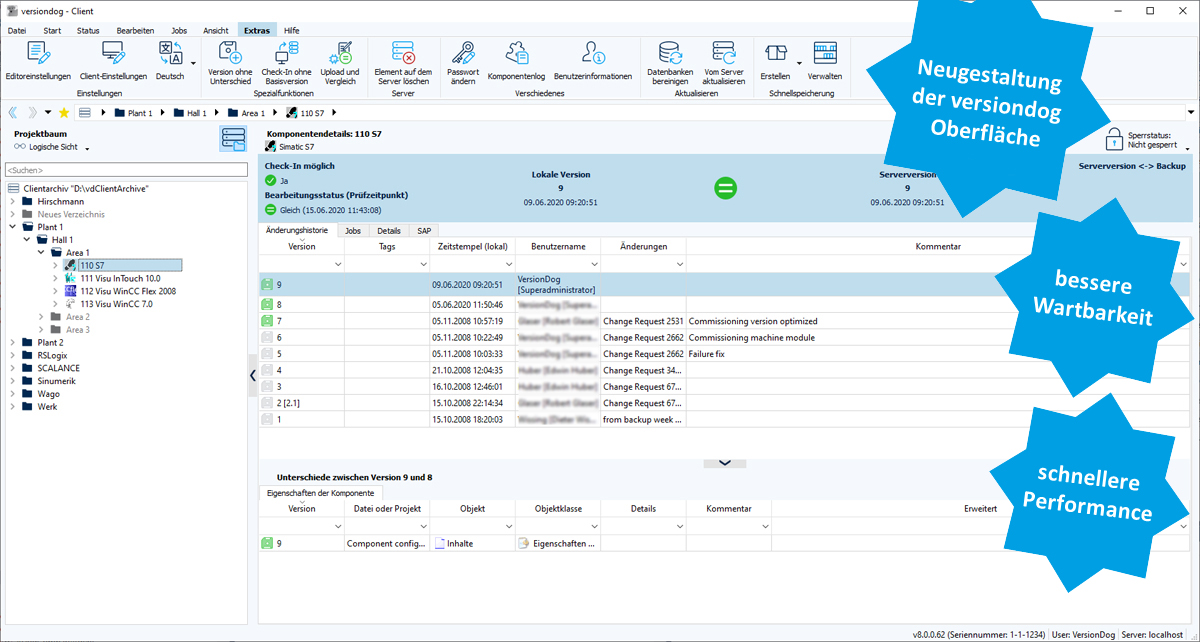Open the Ansicht ribbon tab

tap(216, 31)
